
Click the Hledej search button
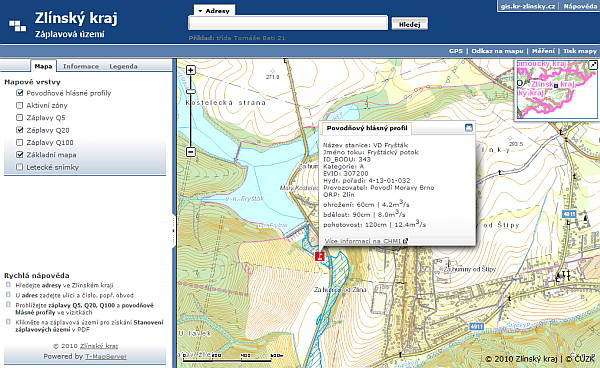(409, 24)
